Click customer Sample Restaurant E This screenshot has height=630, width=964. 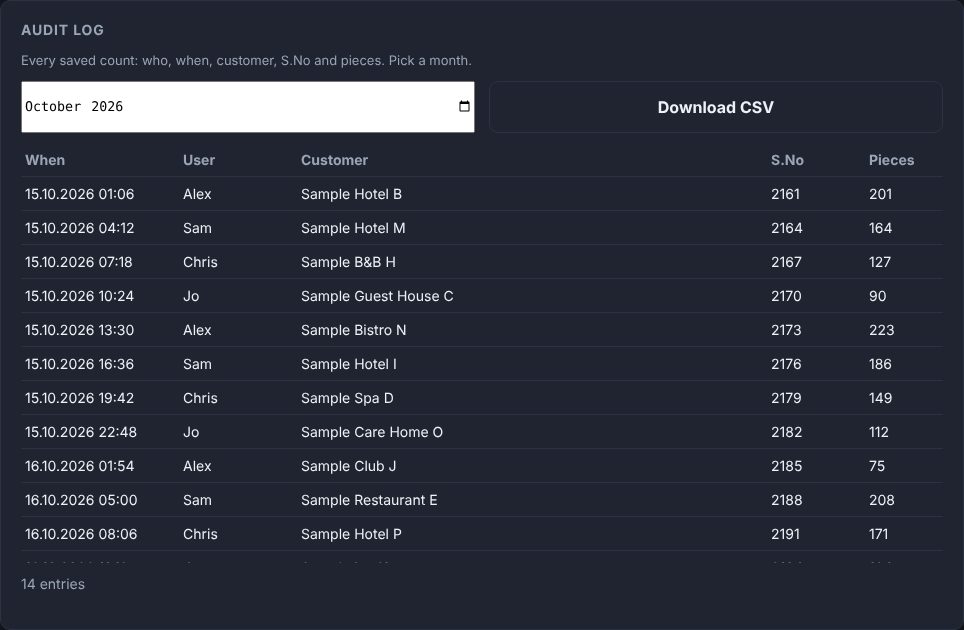pyautogui.click(x=369, y=500)
